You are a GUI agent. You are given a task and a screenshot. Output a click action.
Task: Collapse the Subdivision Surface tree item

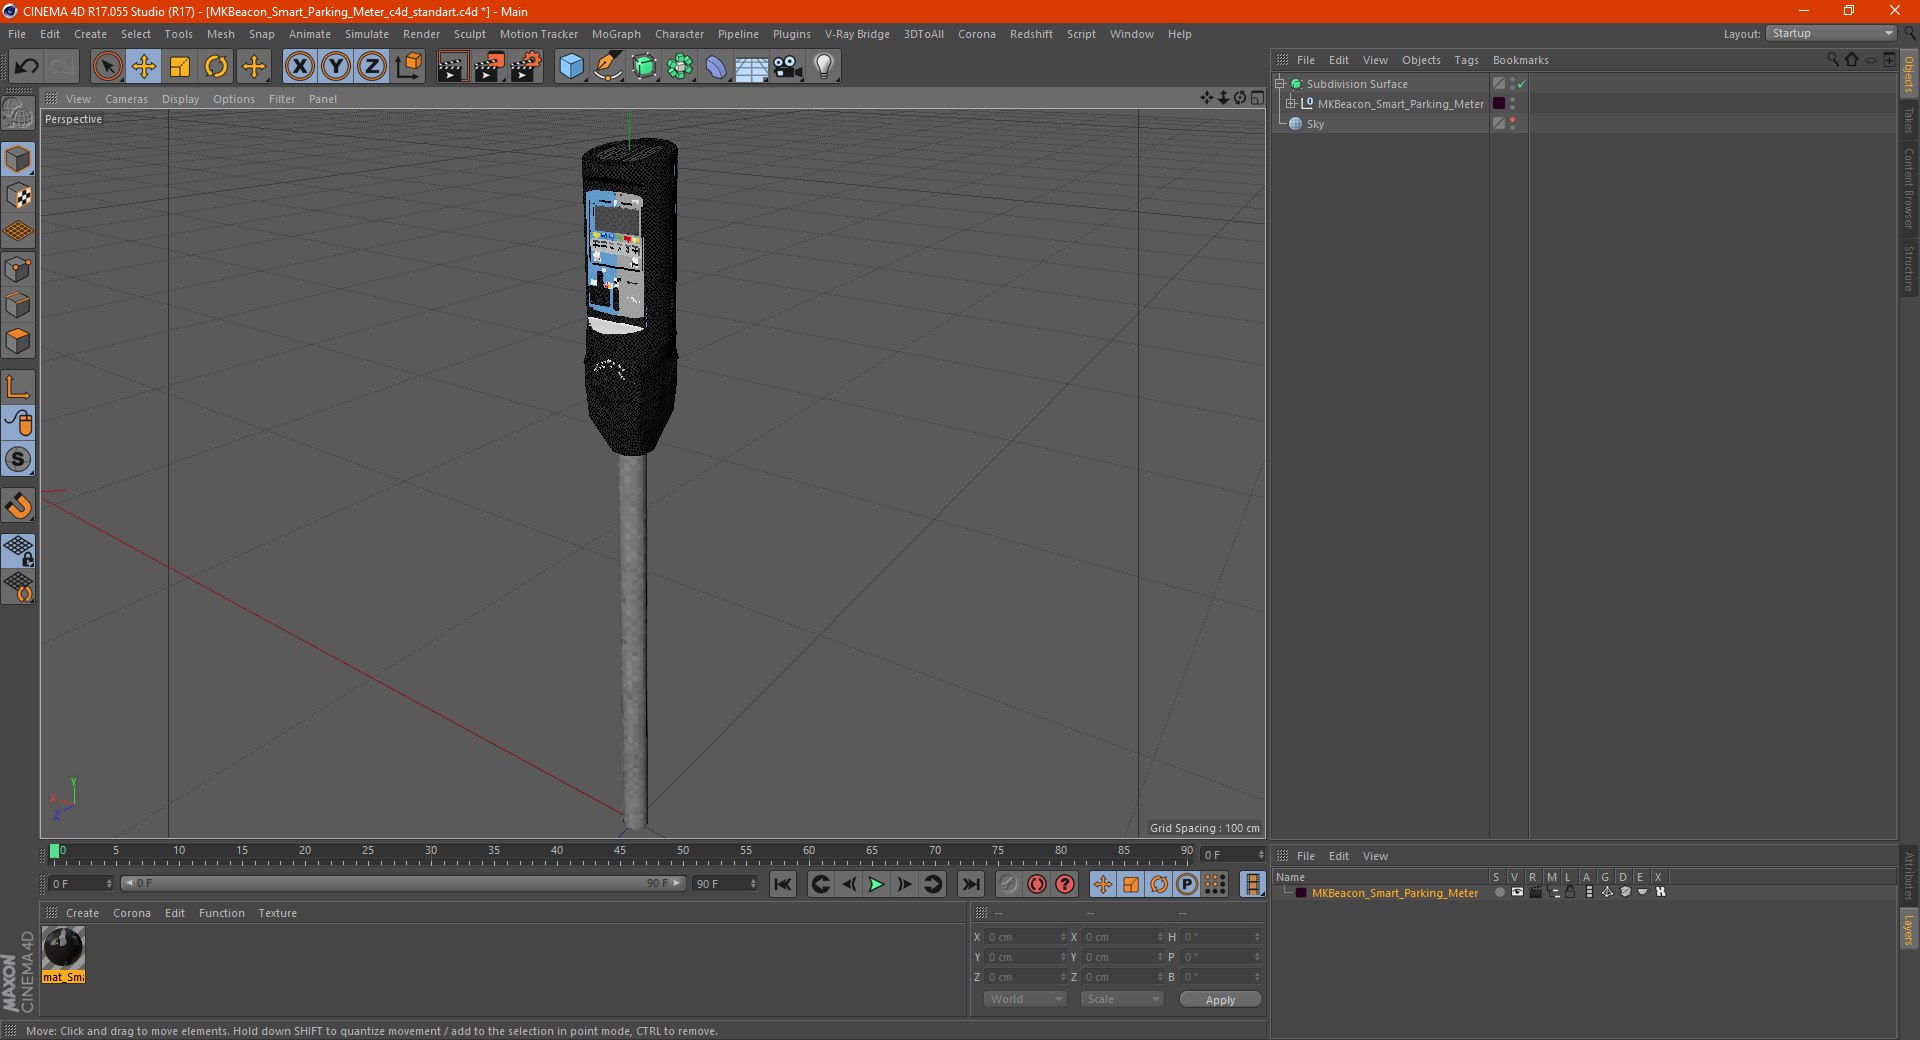pyautogui.click(x=1280, y=84)
